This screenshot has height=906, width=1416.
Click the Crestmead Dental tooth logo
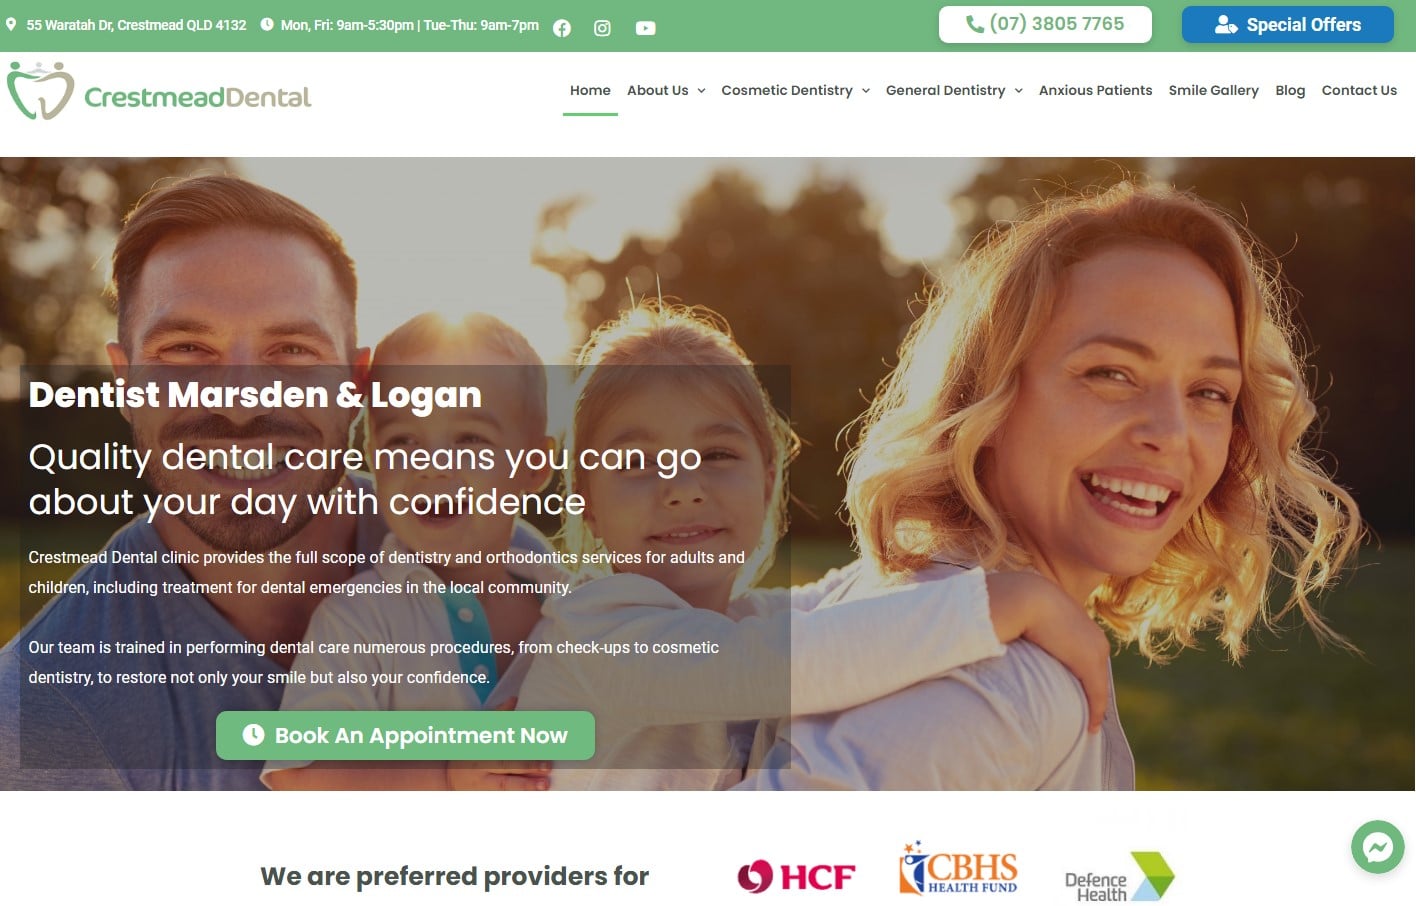41,91
